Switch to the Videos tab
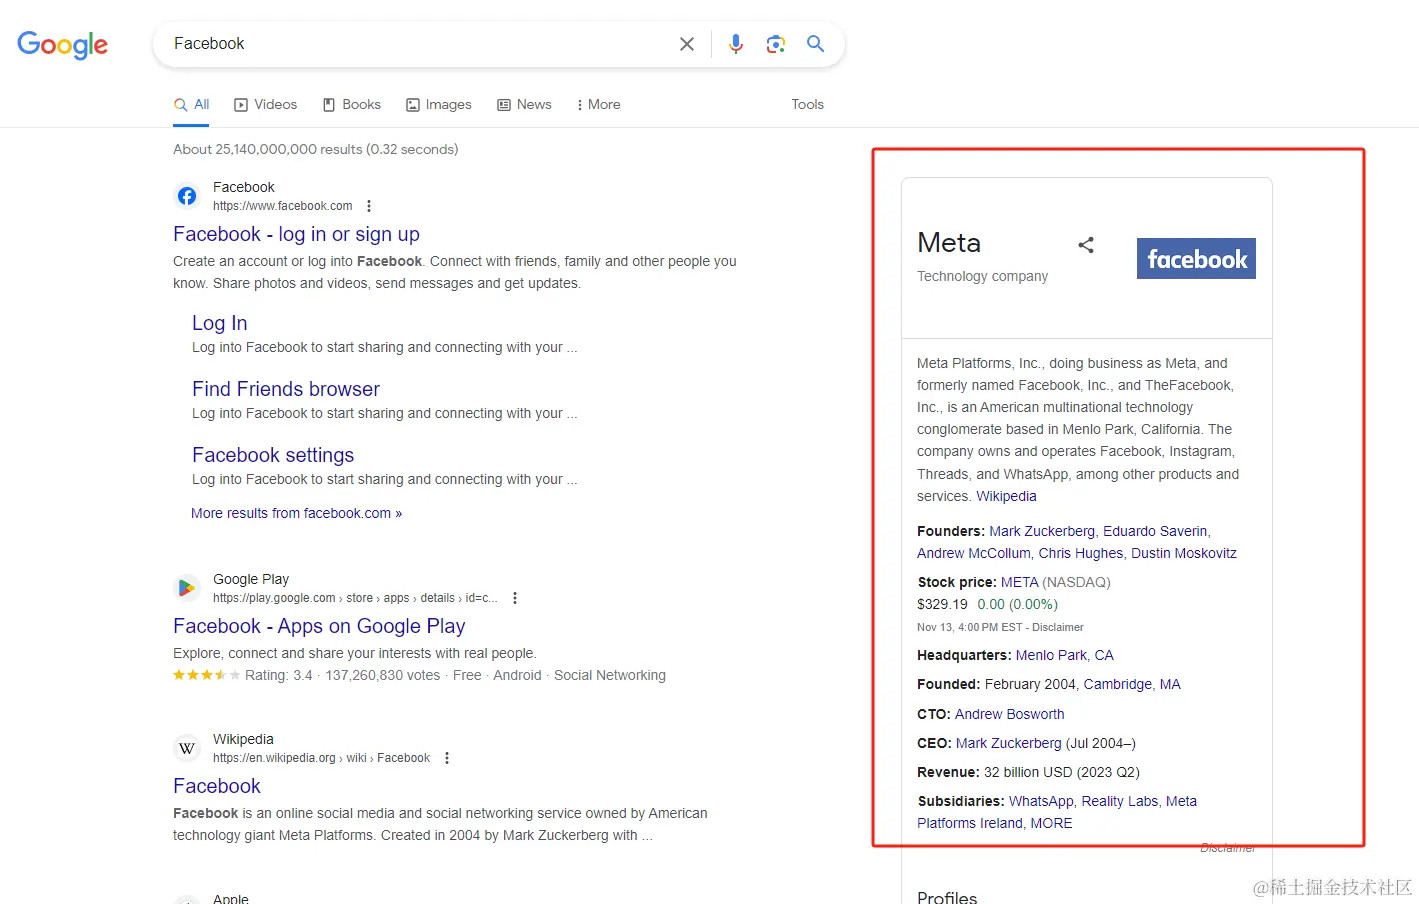1419x904 pixels. pyautogui.click(x=265, y=104)
